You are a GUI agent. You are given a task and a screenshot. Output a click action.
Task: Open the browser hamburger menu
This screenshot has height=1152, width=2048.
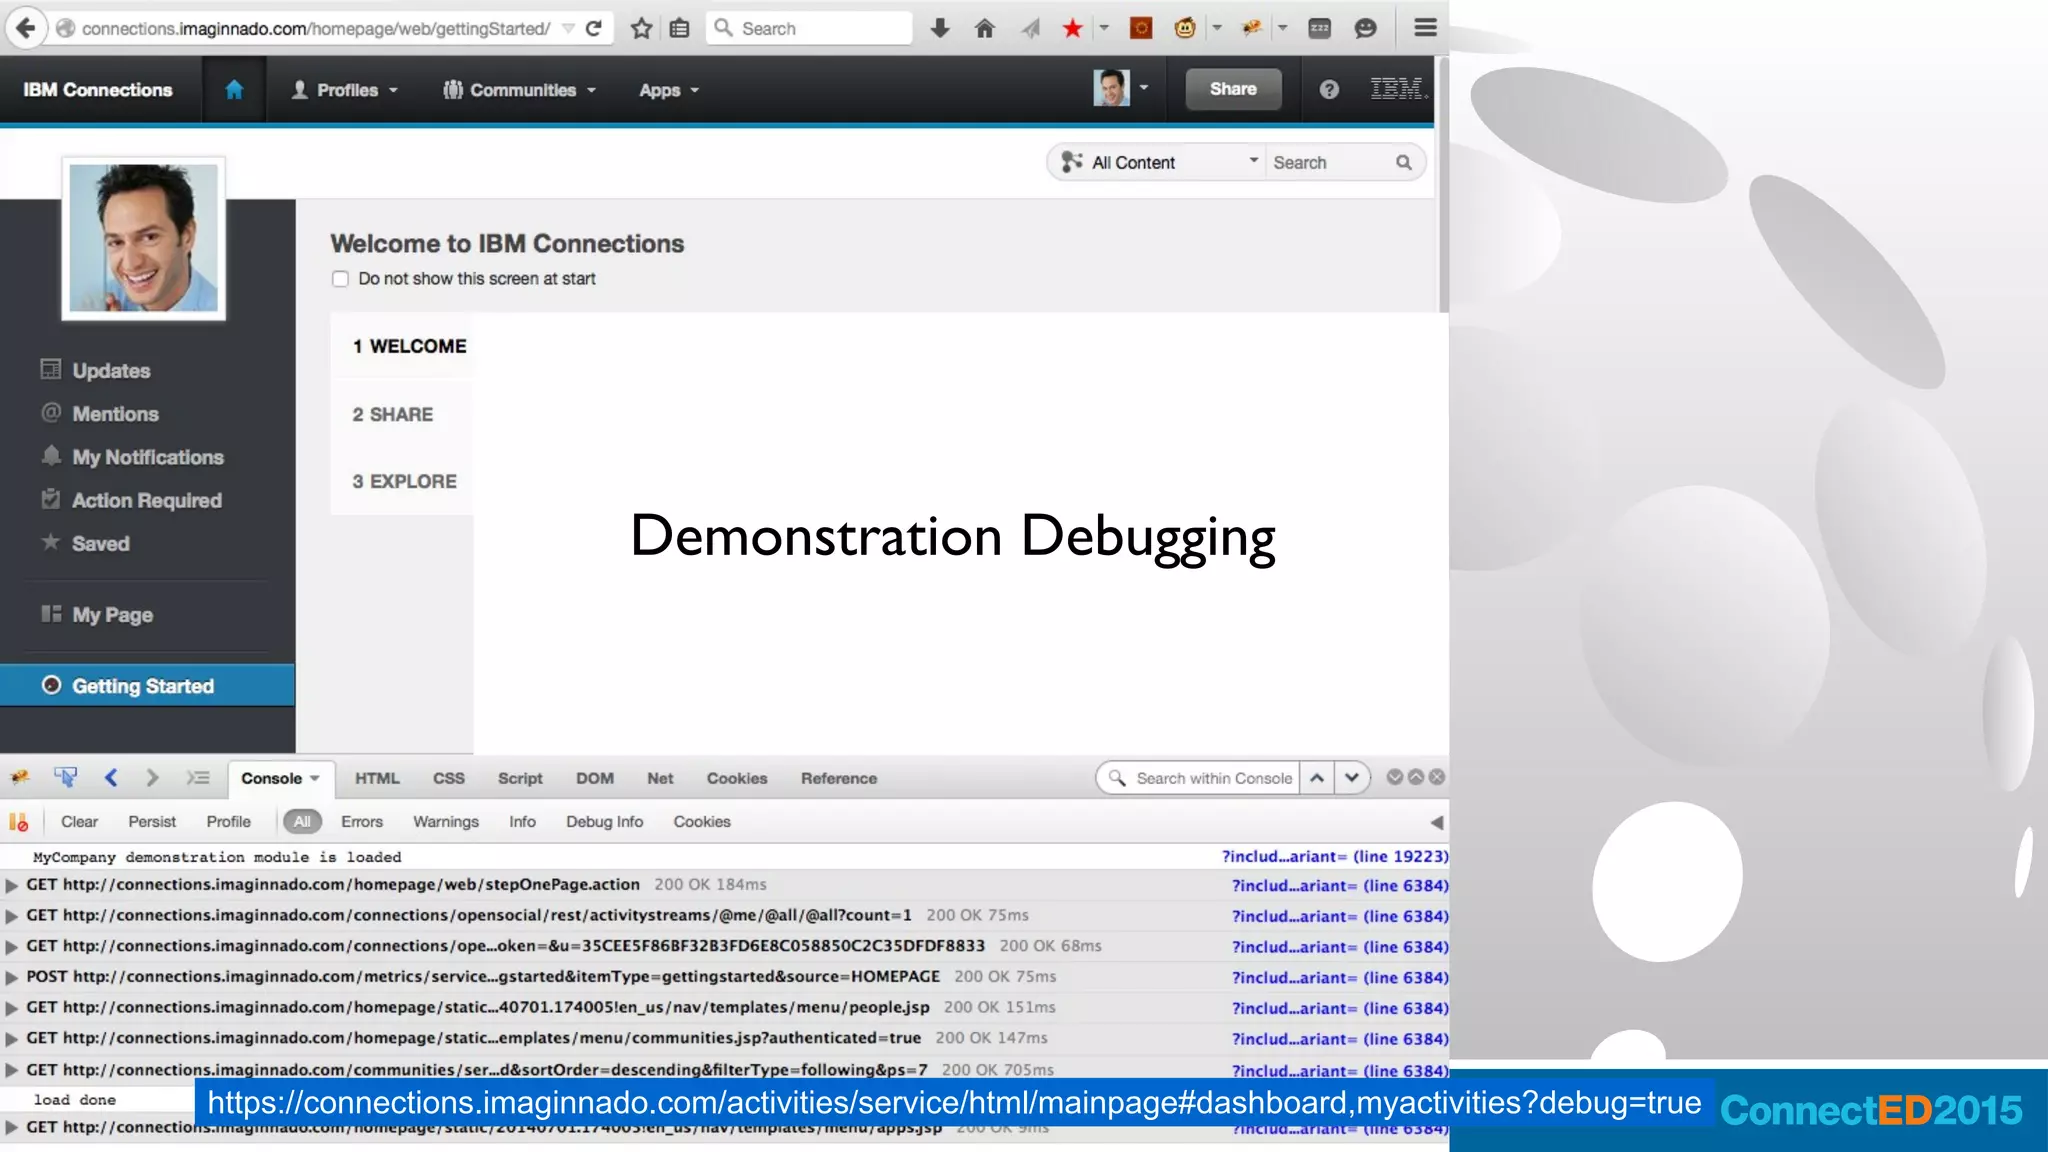click(x=1425, y=28)
